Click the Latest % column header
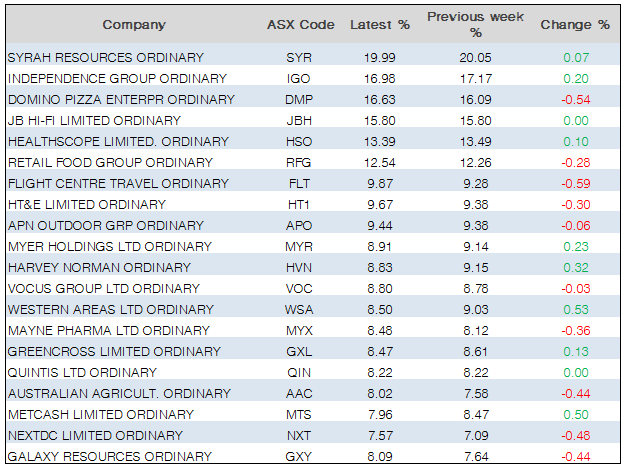The image size is (624, 473). point(379,25)
